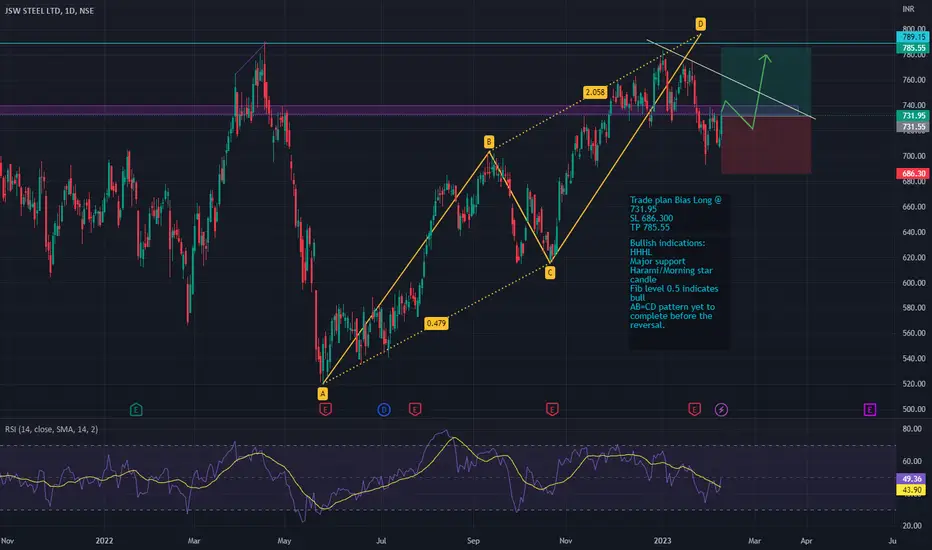Open the red earnings marker above the 2023 label
The image size is (932, 550).
tap(694, 409)
